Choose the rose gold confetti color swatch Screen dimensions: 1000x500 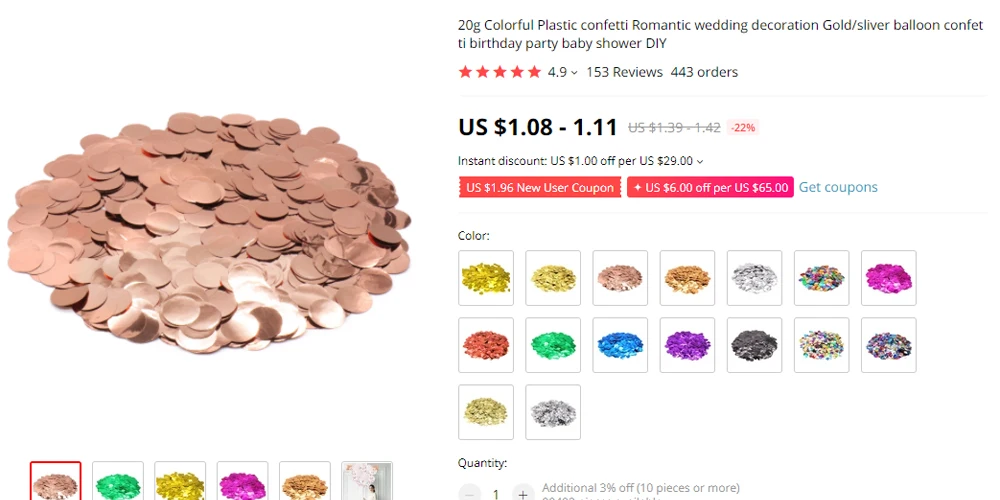(620, 278)
